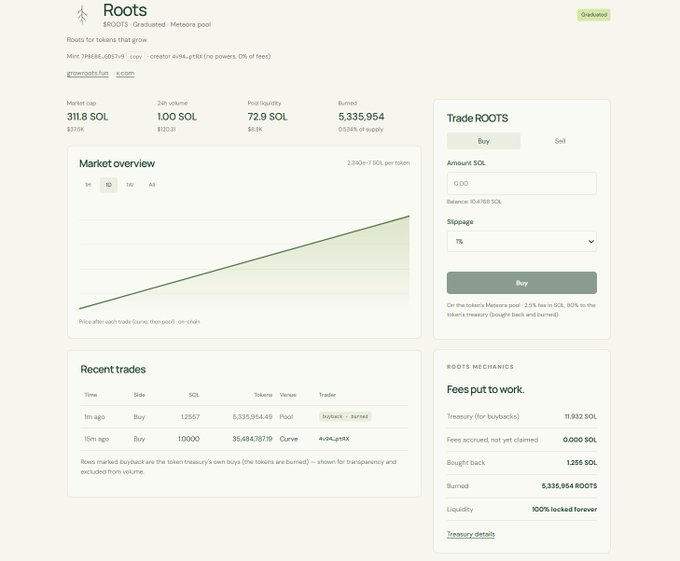Click the 100% locked forever value
The width and height of the screenshot is (680, 561).
tap(565, 509)
